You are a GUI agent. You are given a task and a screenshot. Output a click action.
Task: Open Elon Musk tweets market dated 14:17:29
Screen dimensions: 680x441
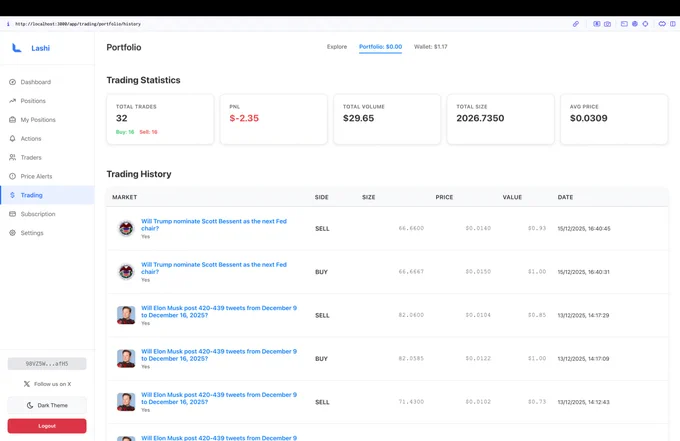point(219,311)
